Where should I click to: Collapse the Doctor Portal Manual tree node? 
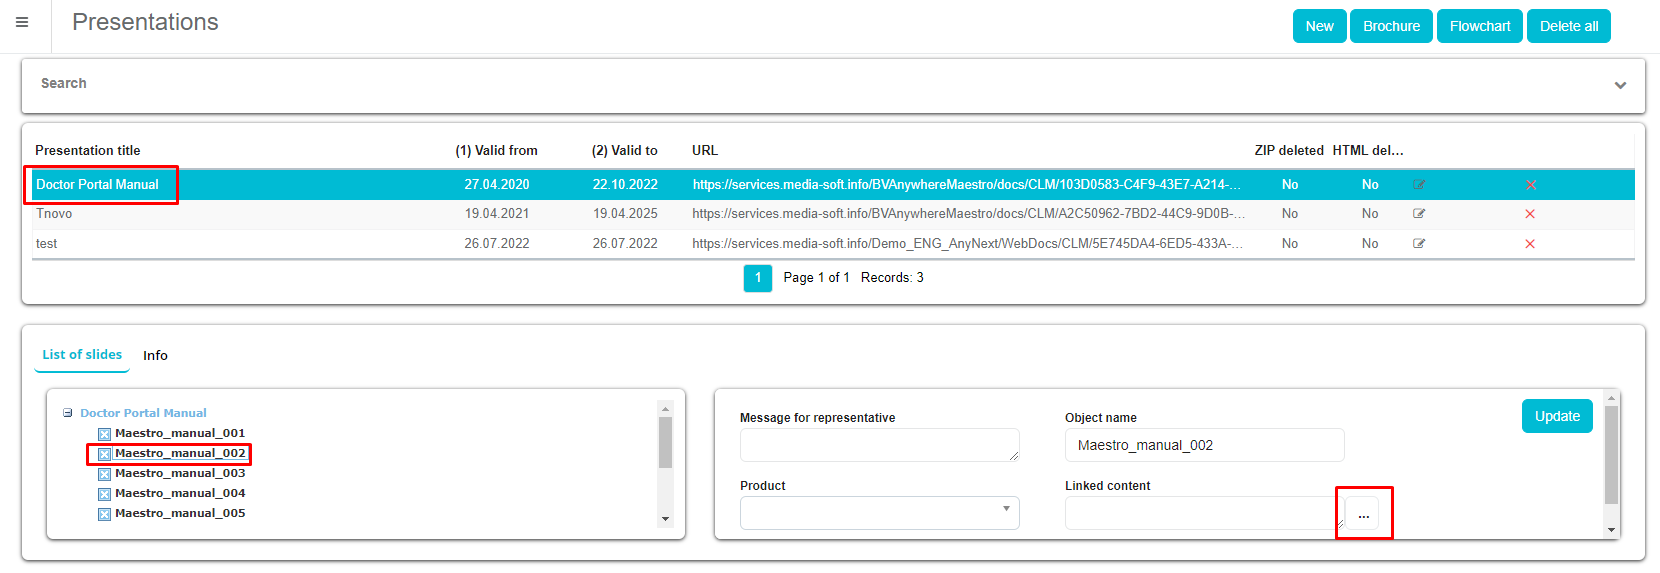(x=68, y=413)
